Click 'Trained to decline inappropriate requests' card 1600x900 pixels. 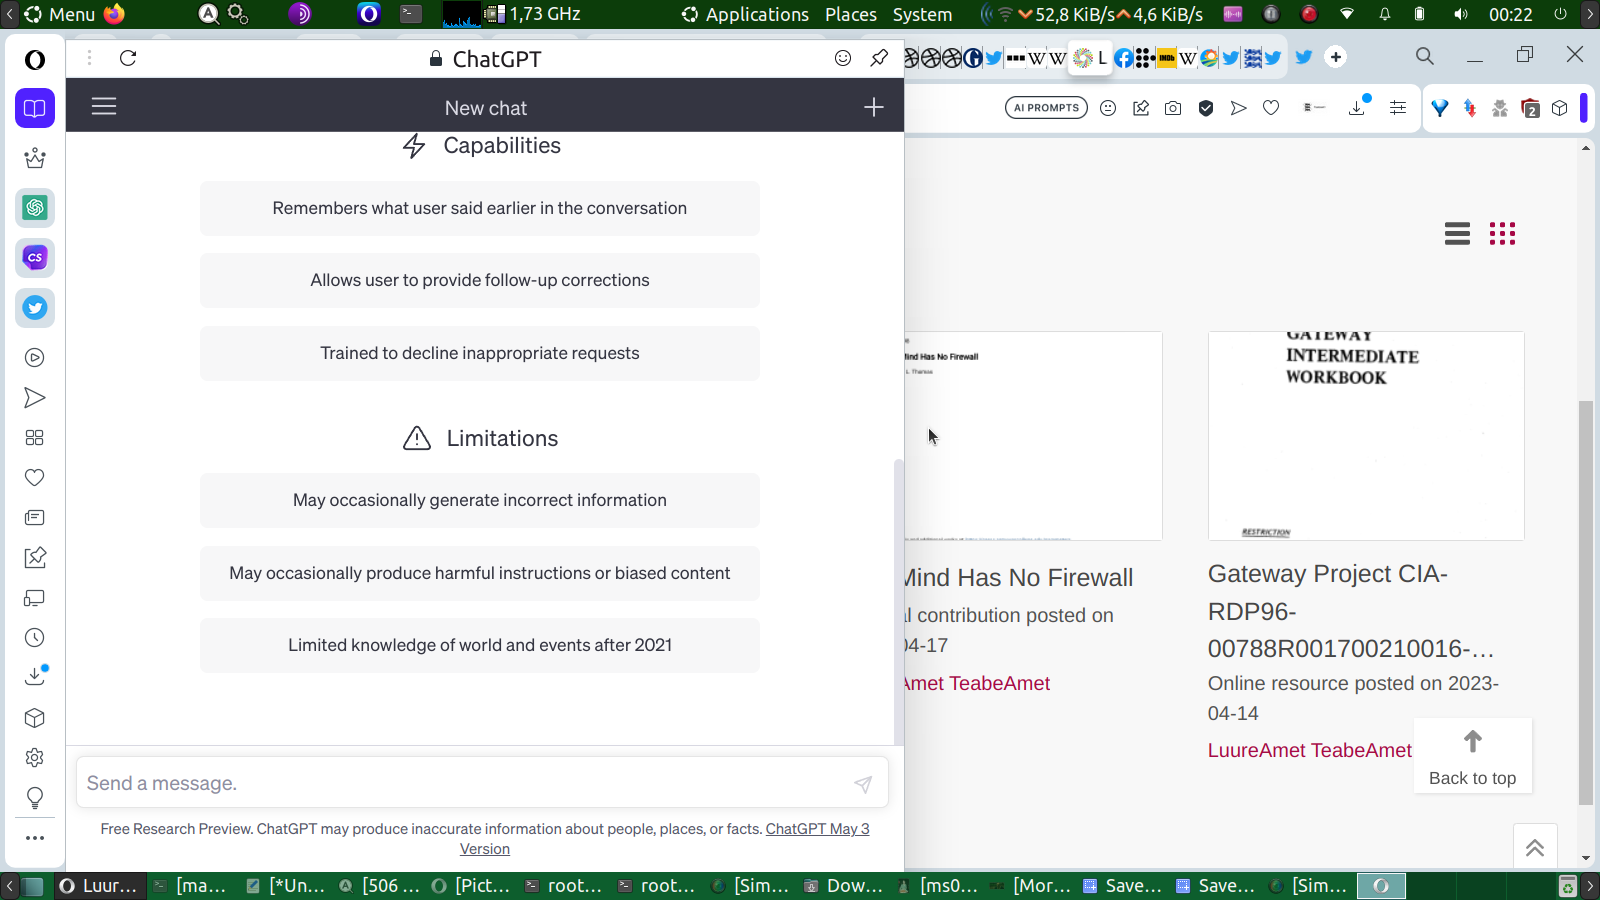coord(480,353)
